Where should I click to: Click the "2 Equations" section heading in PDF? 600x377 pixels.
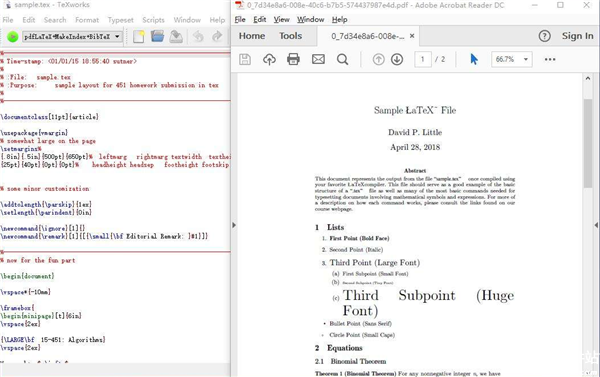pyautogui.click(x=339, y=348)
